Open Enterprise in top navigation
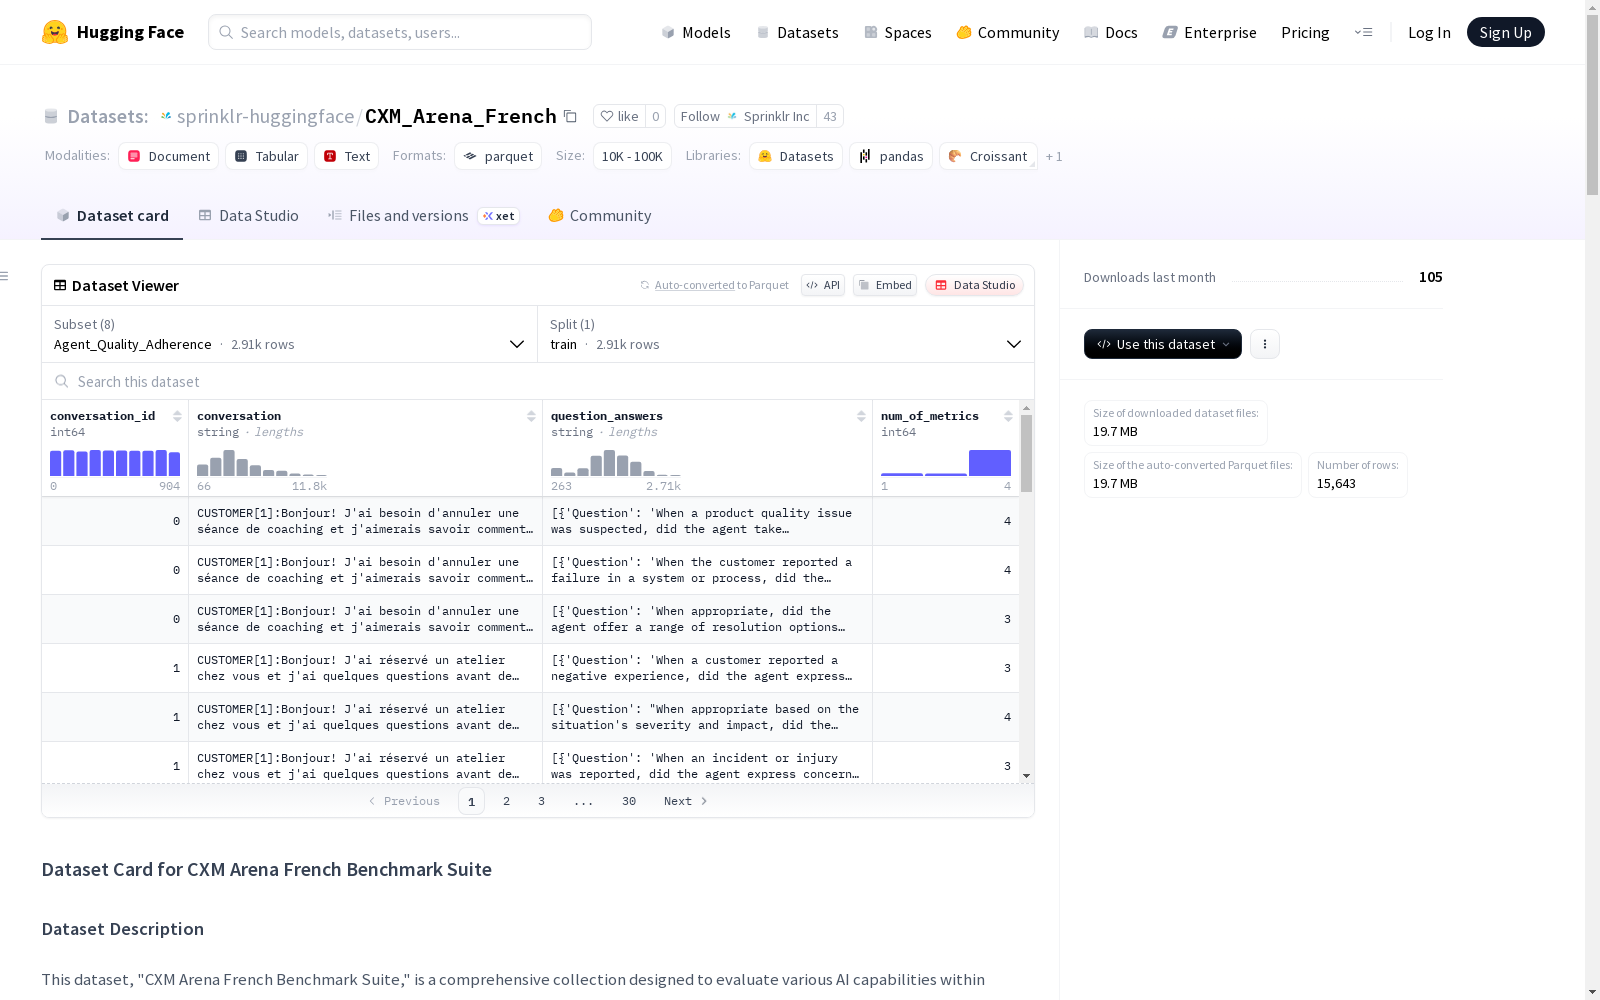Viewport: 1600px width, 1000px height. [x=1209, y=32]
